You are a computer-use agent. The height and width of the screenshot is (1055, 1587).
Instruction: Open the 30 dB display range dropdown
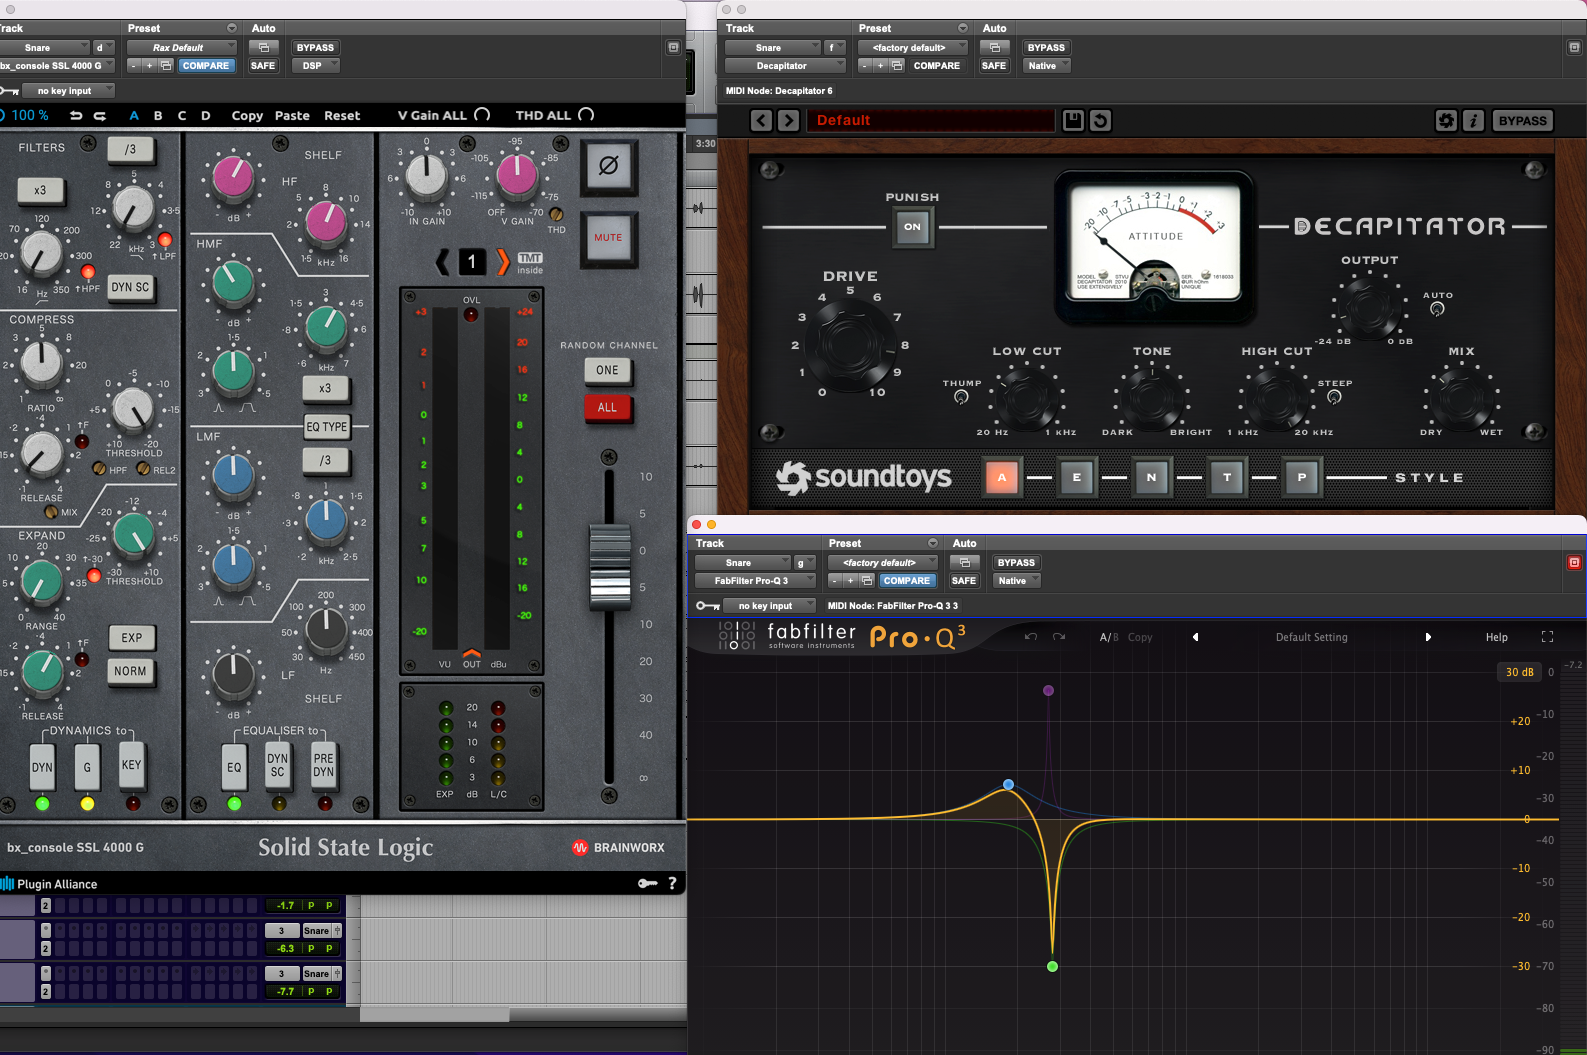coord(1520,672)
